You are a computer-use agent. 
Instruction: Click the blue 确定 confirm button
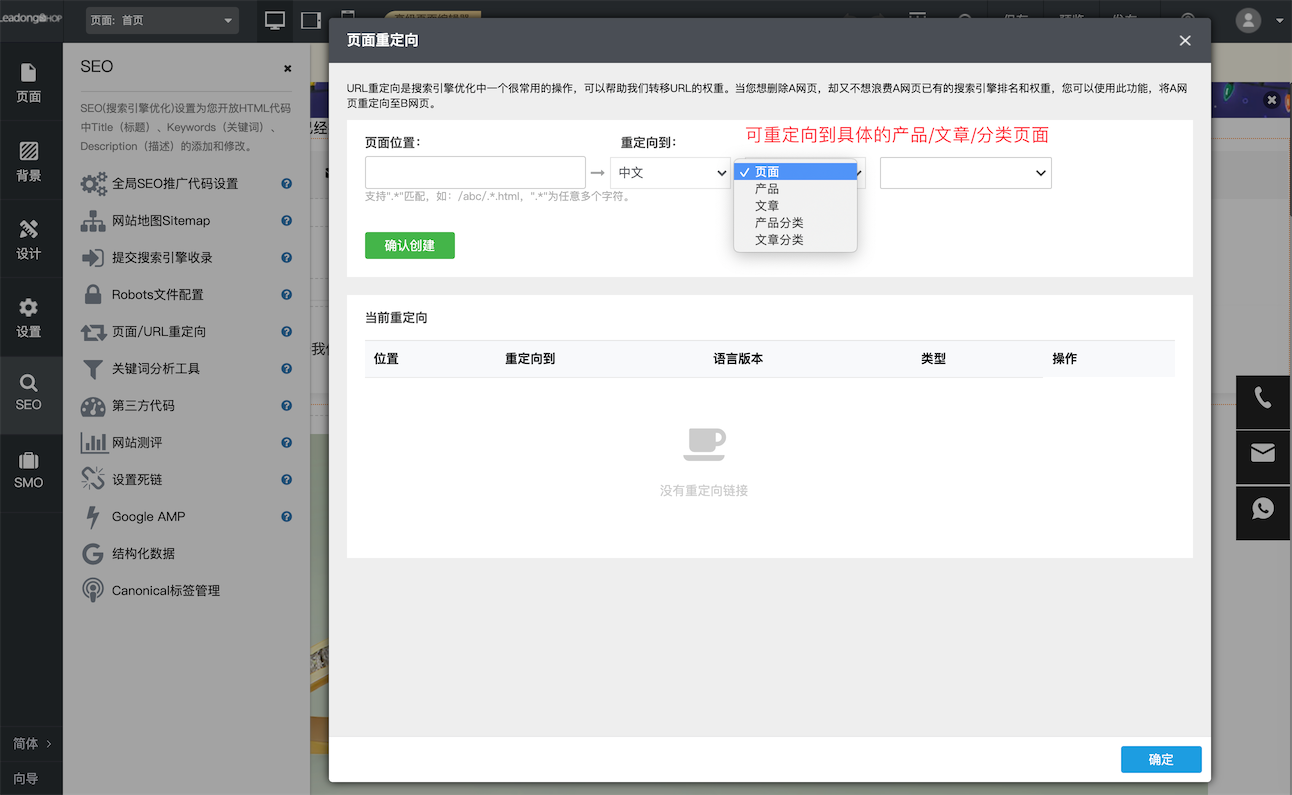(x=1160, y=759)
